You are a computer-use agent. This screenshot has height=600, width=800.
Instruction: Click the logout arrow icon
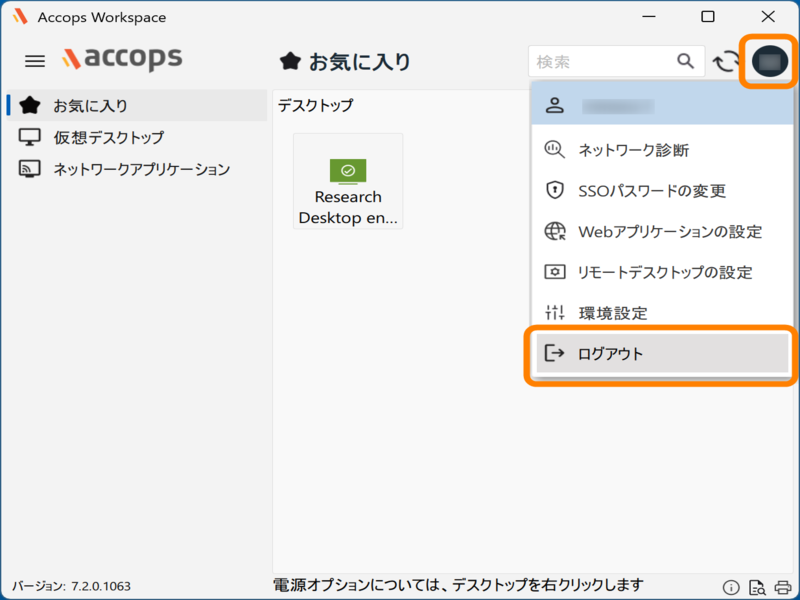click(x=554, y=353)
